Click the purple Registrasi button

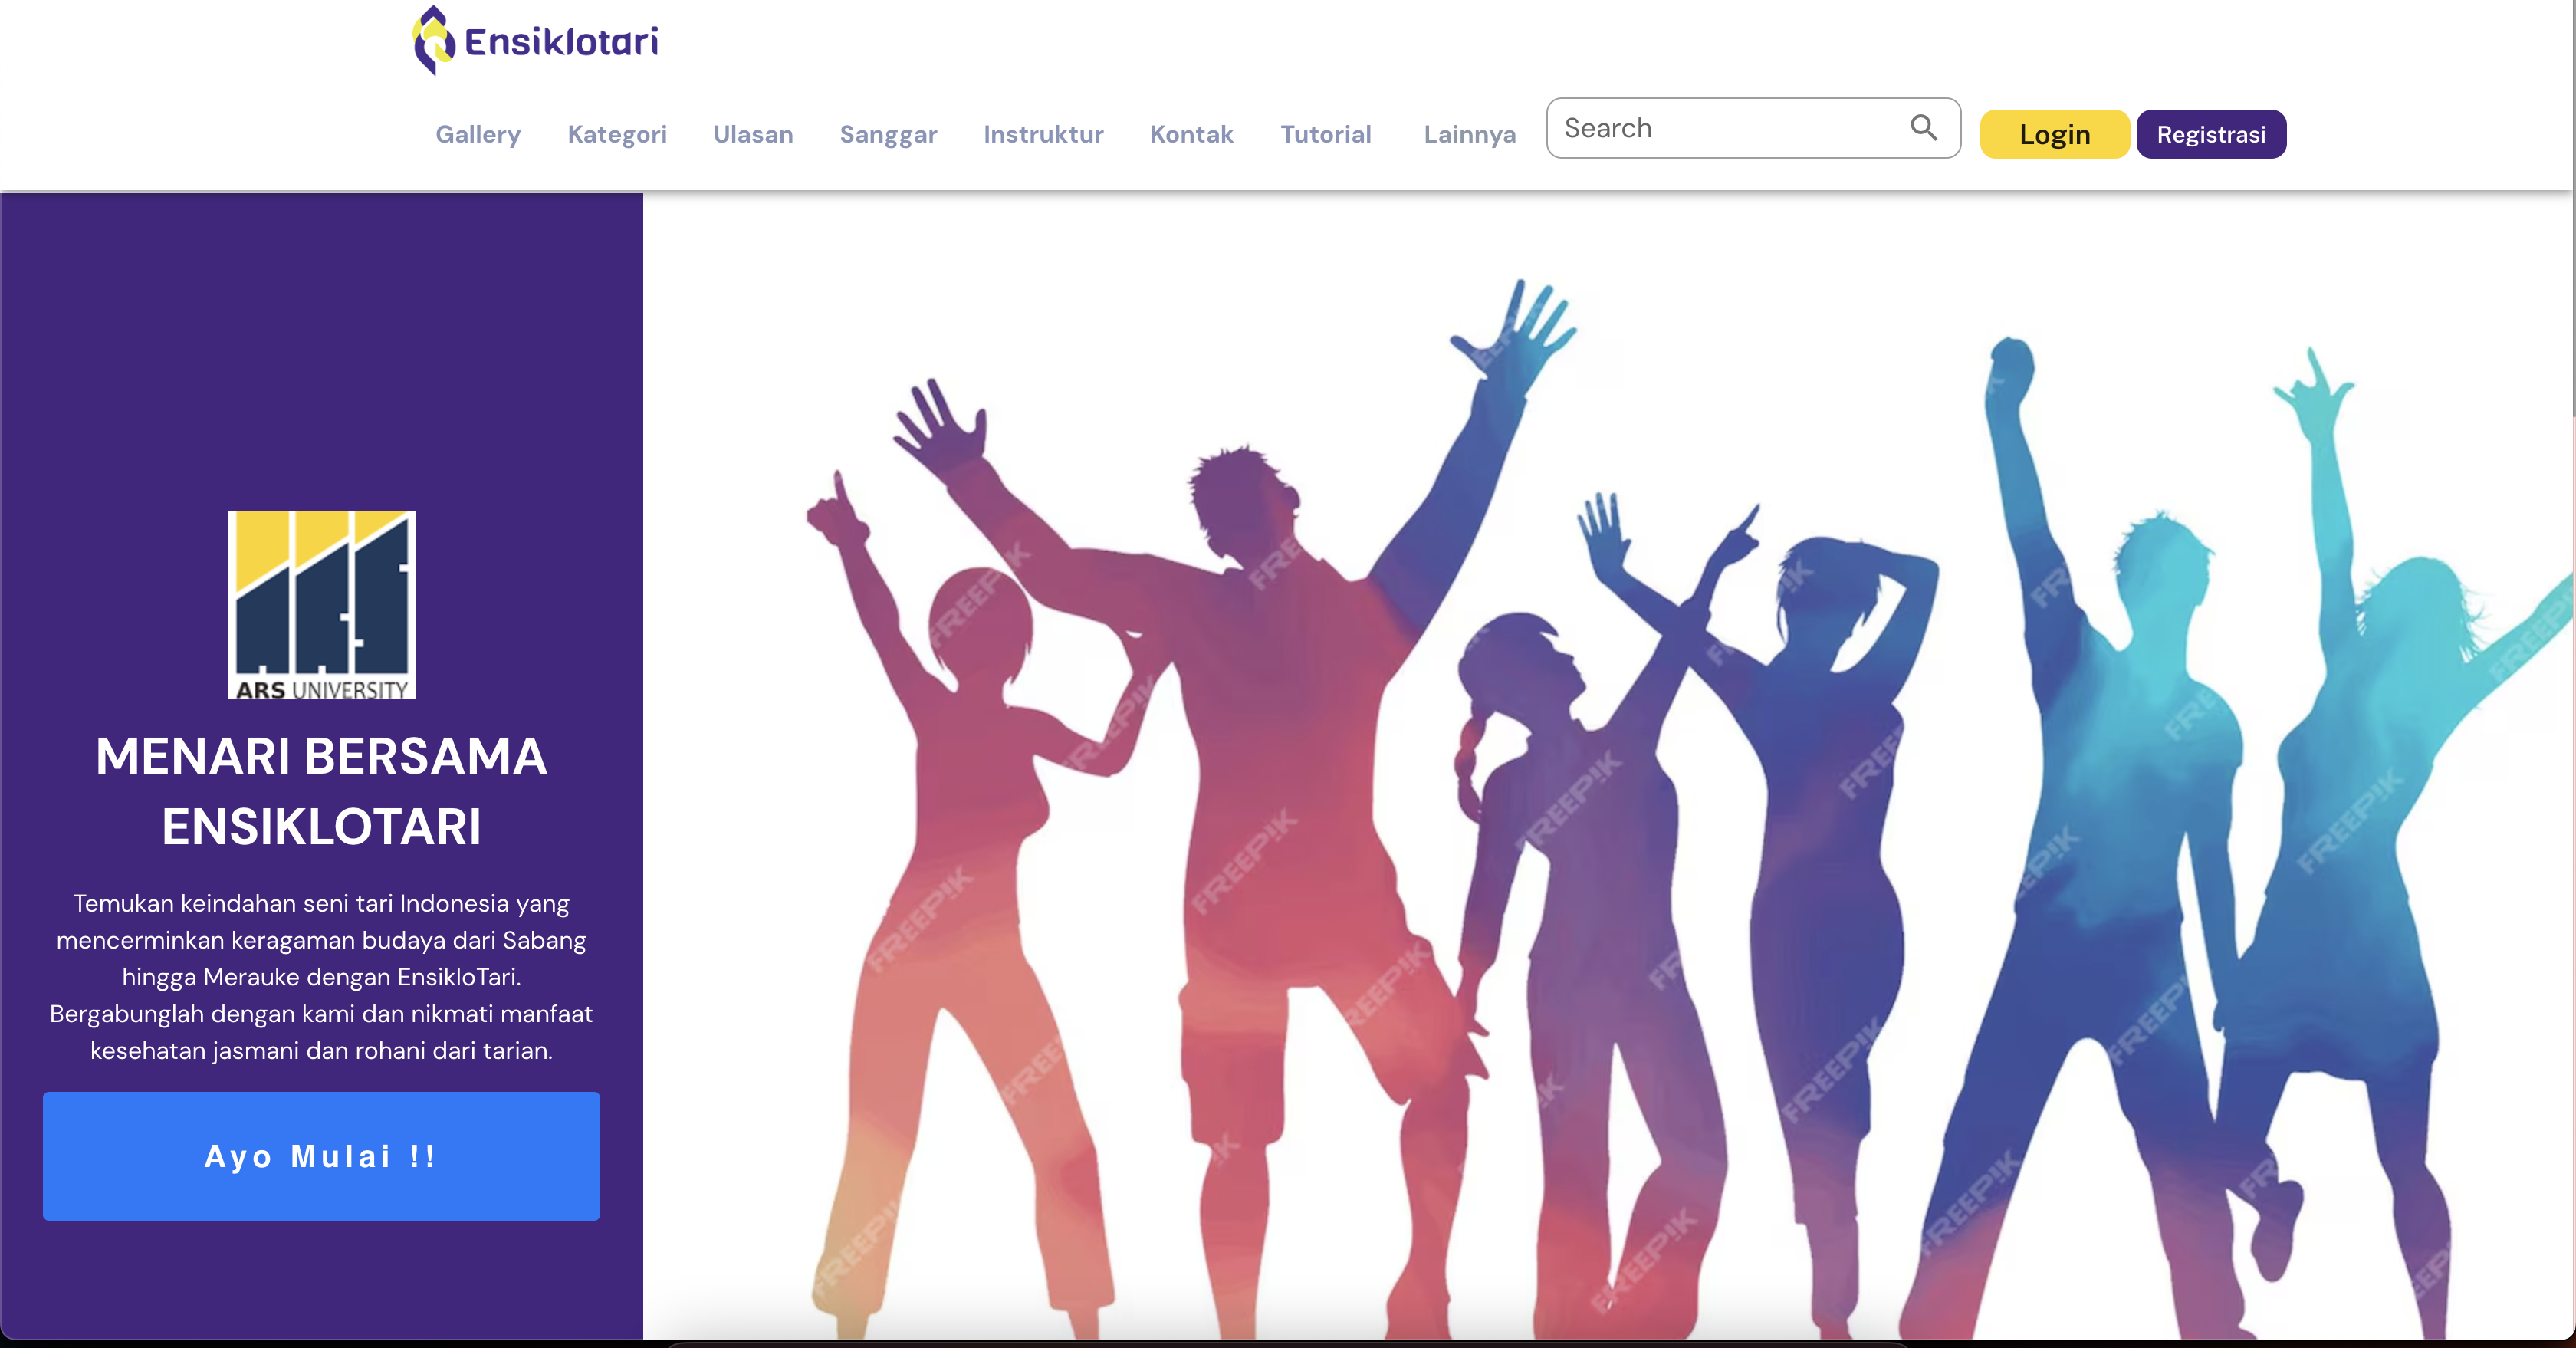2210,134
